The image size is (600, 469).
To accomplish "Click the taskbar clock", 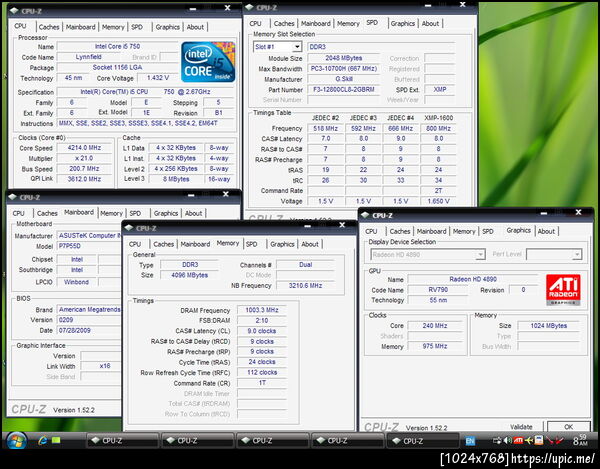I will (580, 440).
